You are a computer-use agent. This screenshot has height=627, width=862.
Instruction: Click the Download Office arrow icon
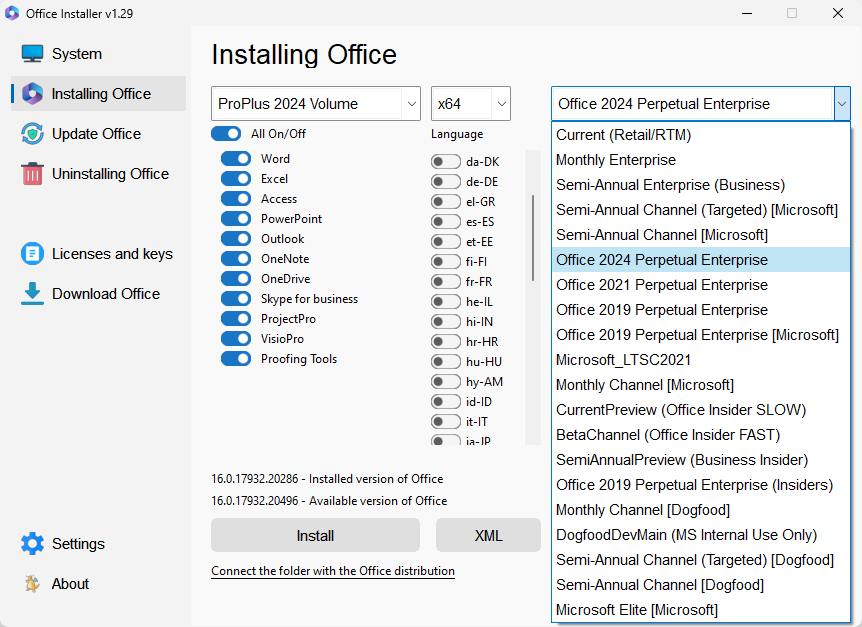[x=32, y=293]
